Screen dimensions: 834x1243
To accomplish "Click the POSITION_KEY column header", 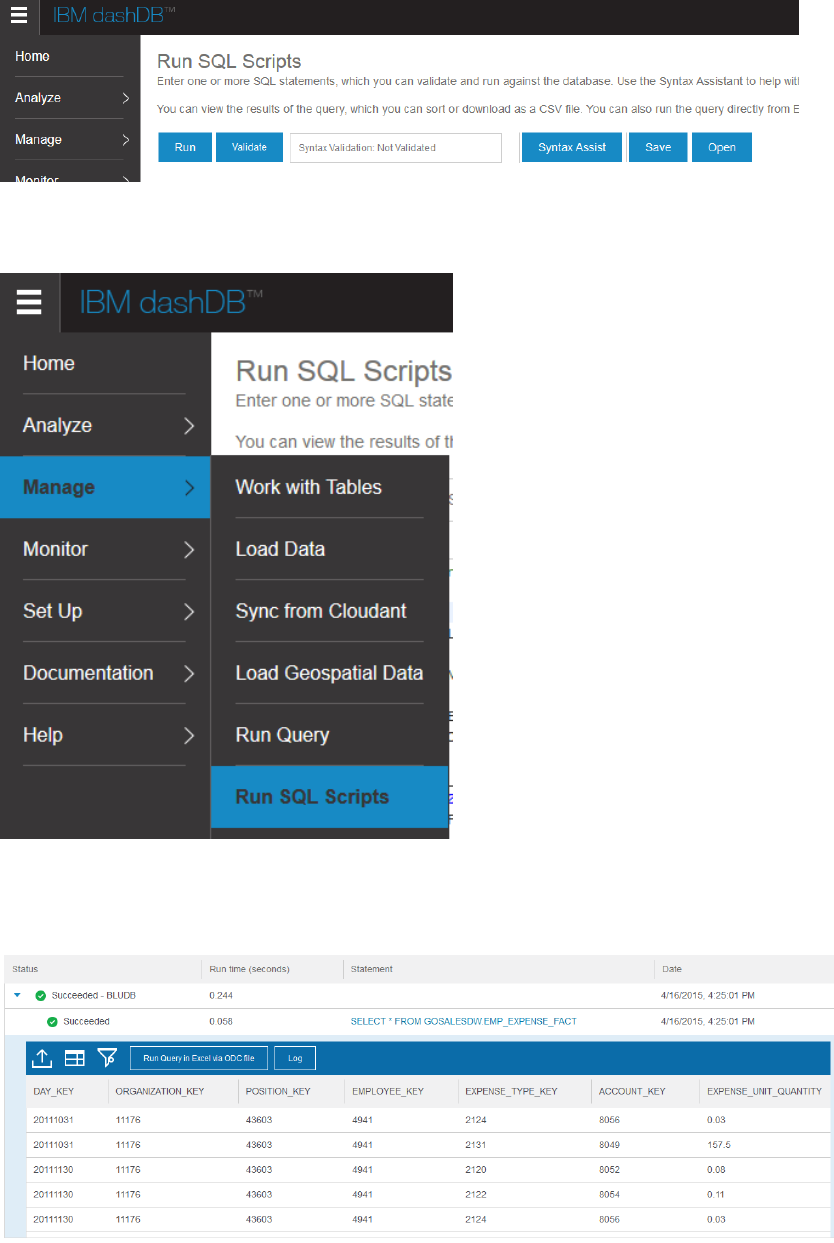I will pyautogui.click(x=278, y=1091).
